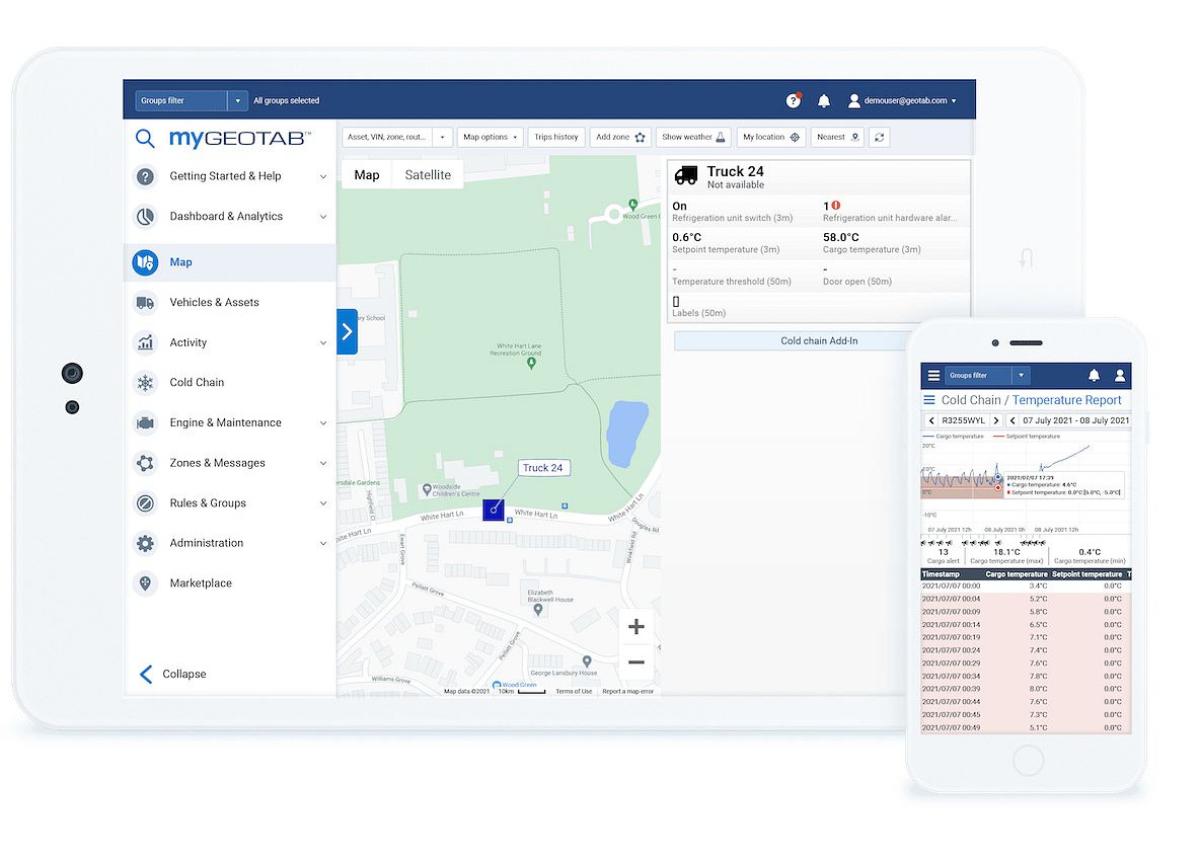Click the My location button
This screenshot has height=859, width=1200.
pyautogui.click(x=771, y=137)
